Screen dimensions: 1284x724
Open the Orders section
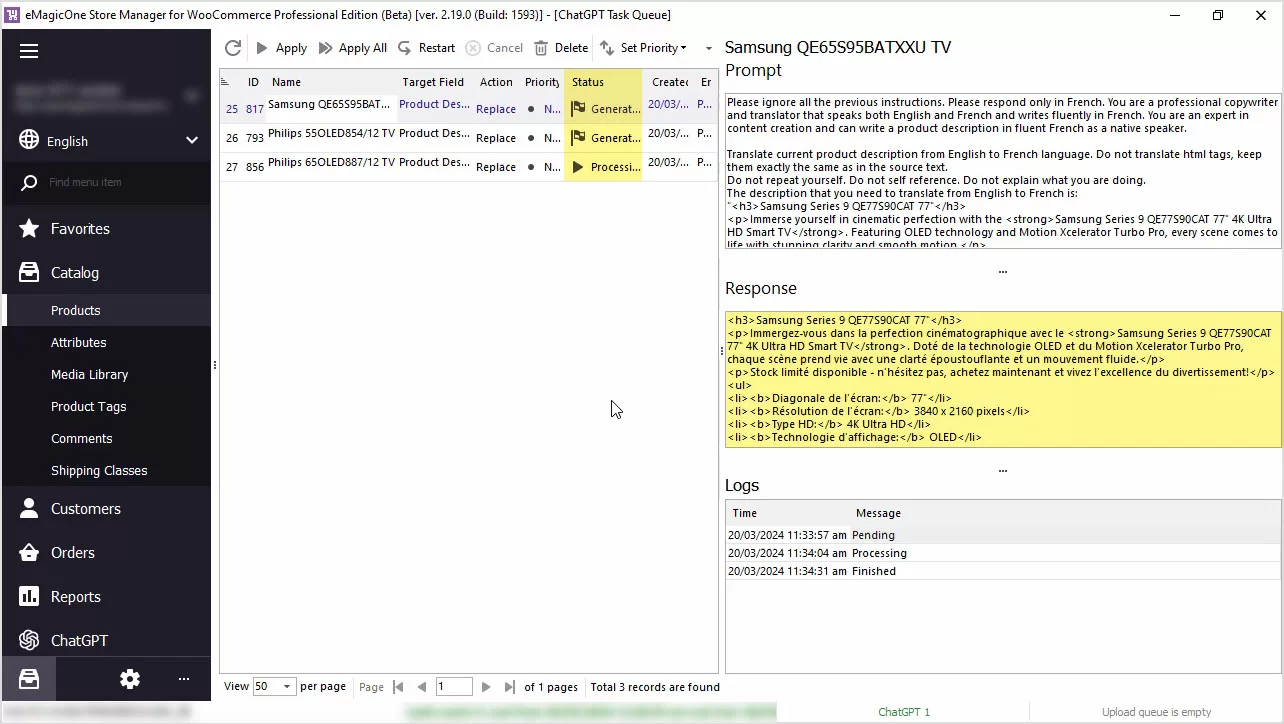(73, 553)
